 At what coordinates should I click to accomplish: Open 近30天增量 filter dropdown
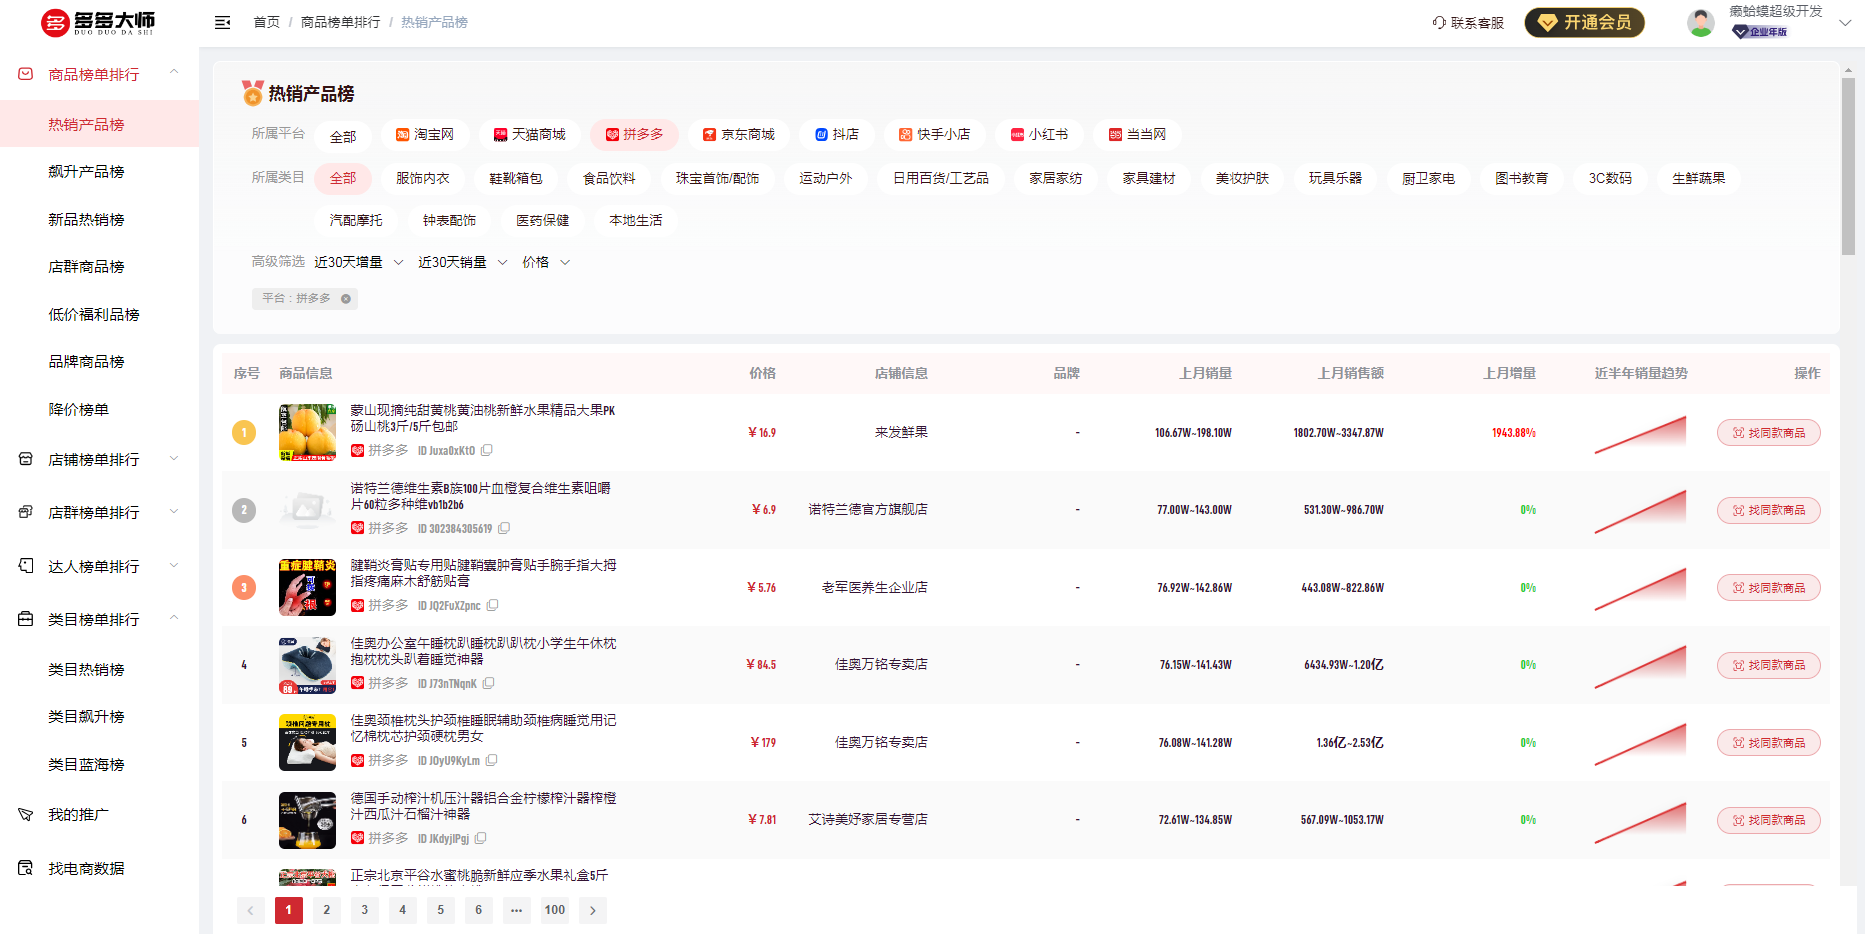click(359, 262)
